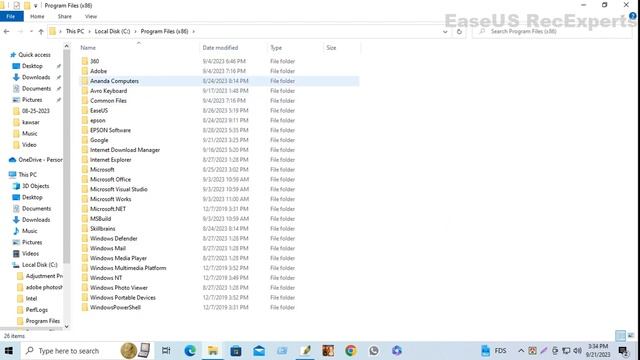
Task: Open the kawsar folder in sidebar
Action: [31, 122]
